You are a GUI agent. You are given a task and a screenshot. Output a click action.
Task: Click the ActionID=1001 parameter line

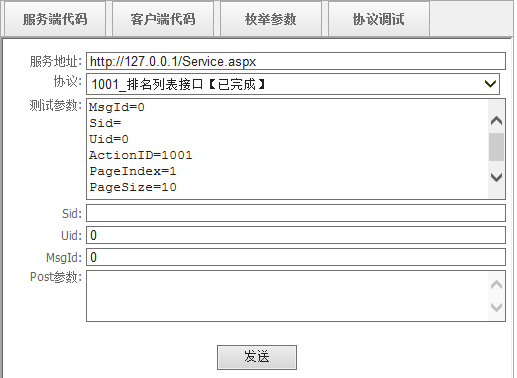[x=141, y=155]
